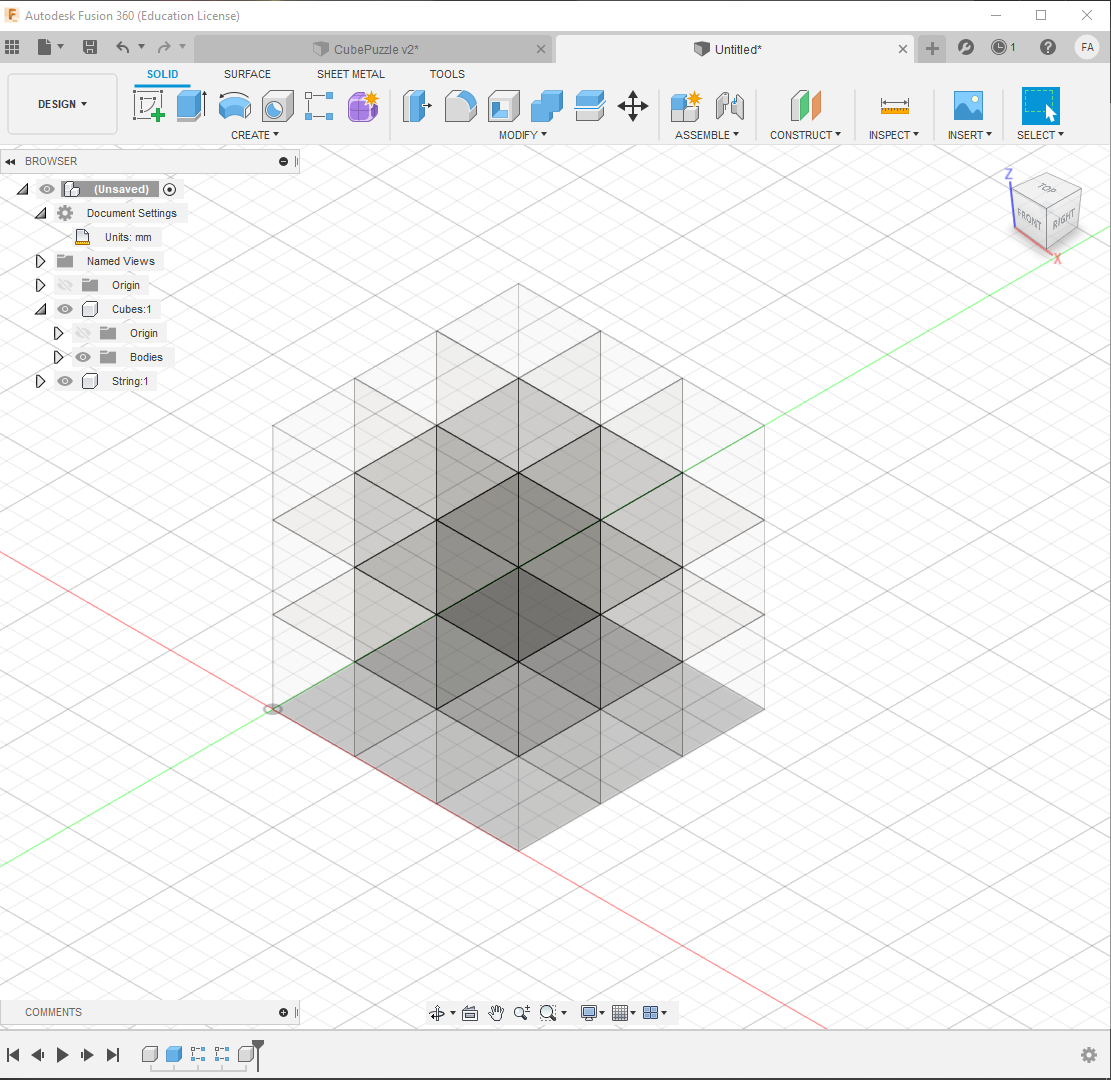This screenshot has width=1111, height=1080.
Task: Click the Pan tool in navigation bar
Action: click(496, 1012)
